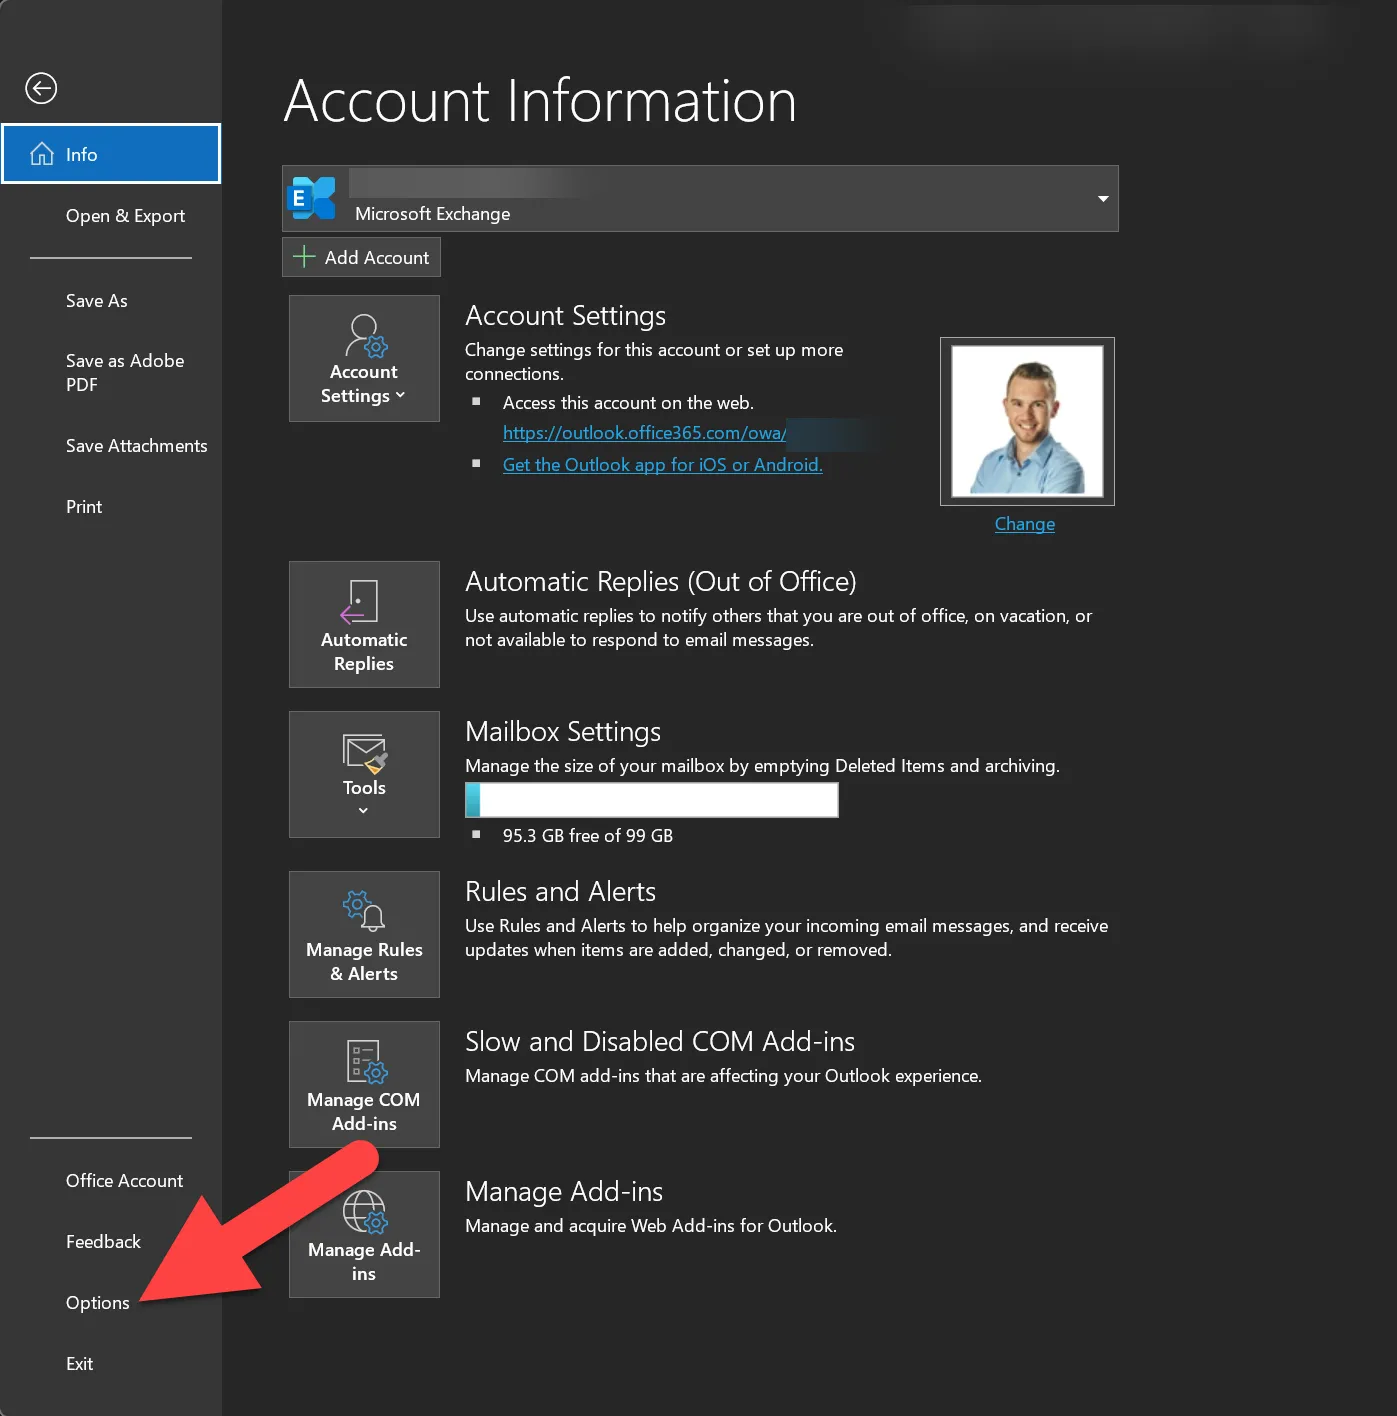Click the Microsoft Exchange logo icon
This screenshot has height=1416, width=1397.
(312, 198)
